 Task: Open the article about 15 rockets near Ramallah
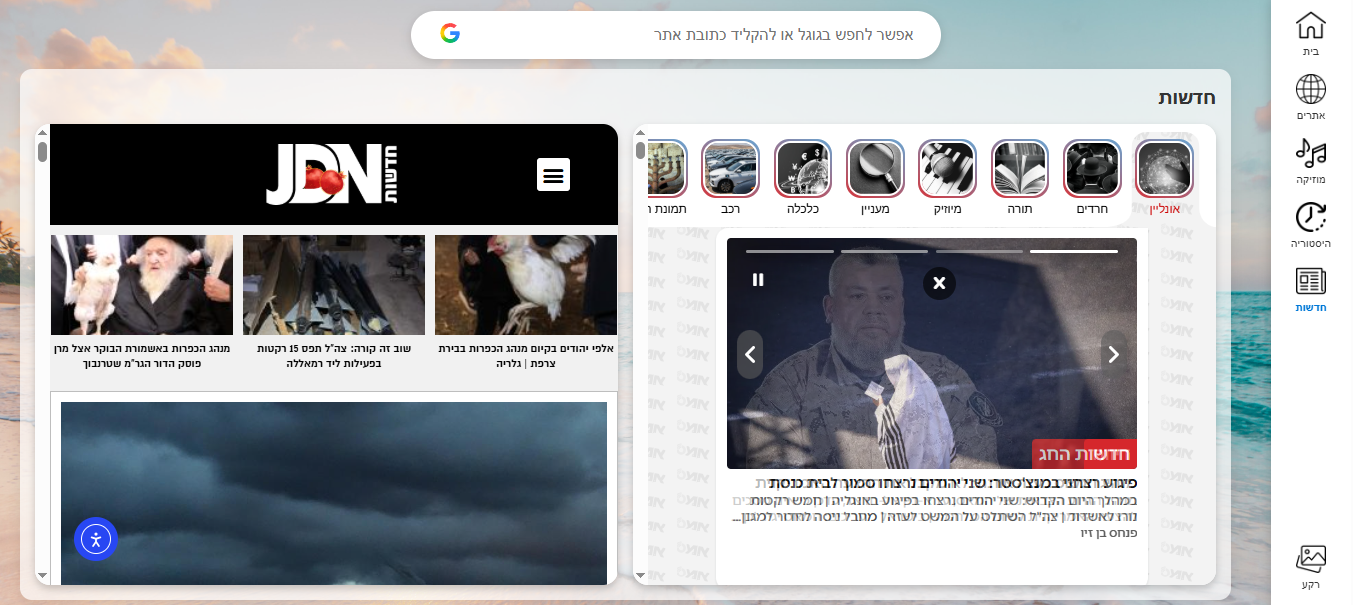point(333,355)
